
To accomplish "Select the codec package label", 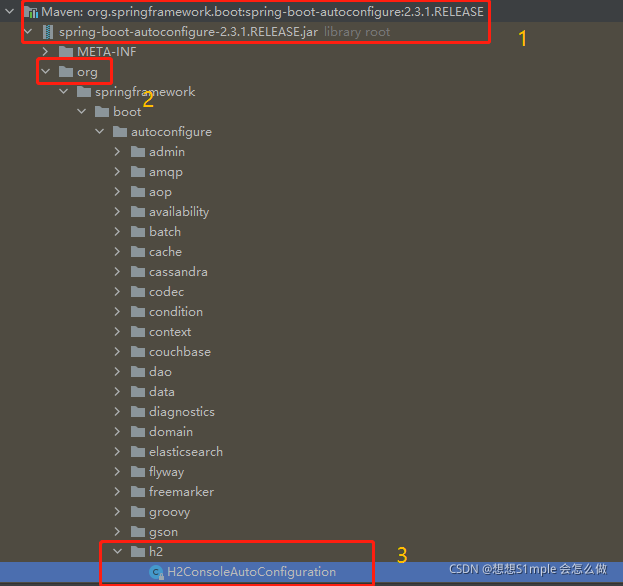I will [166, 292].
